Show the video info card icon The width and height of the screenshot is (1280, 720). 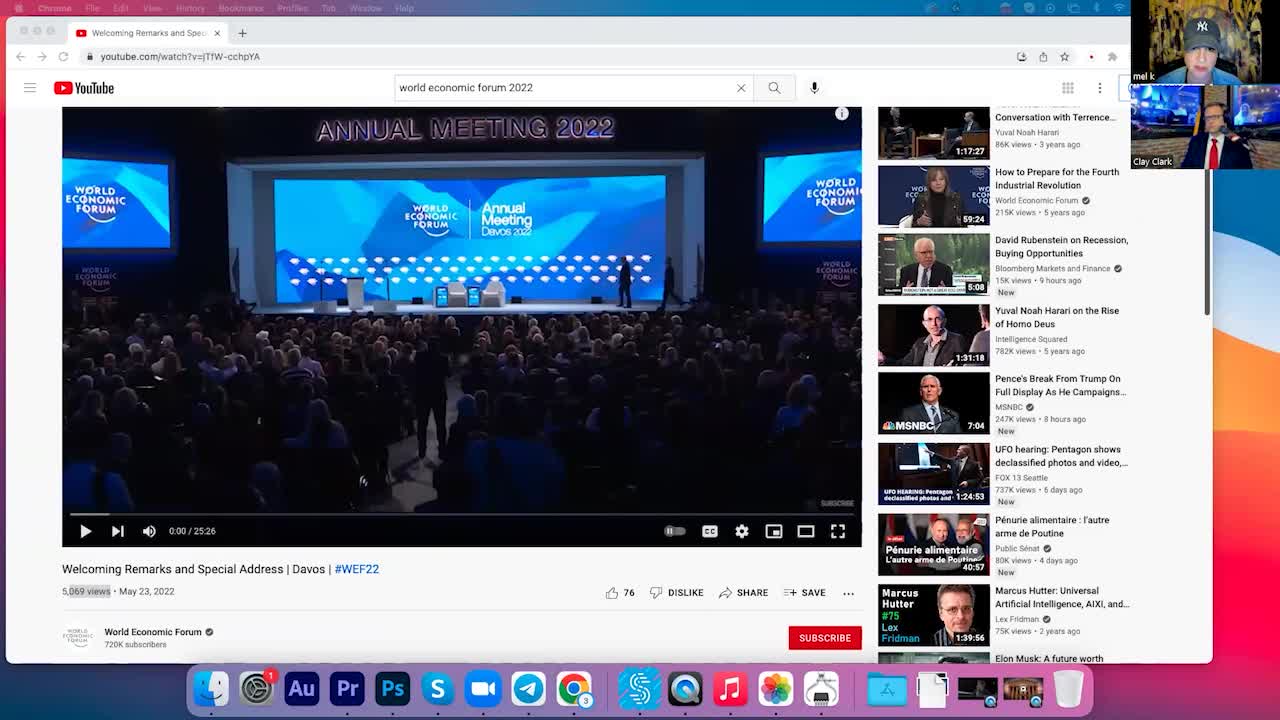842,114
